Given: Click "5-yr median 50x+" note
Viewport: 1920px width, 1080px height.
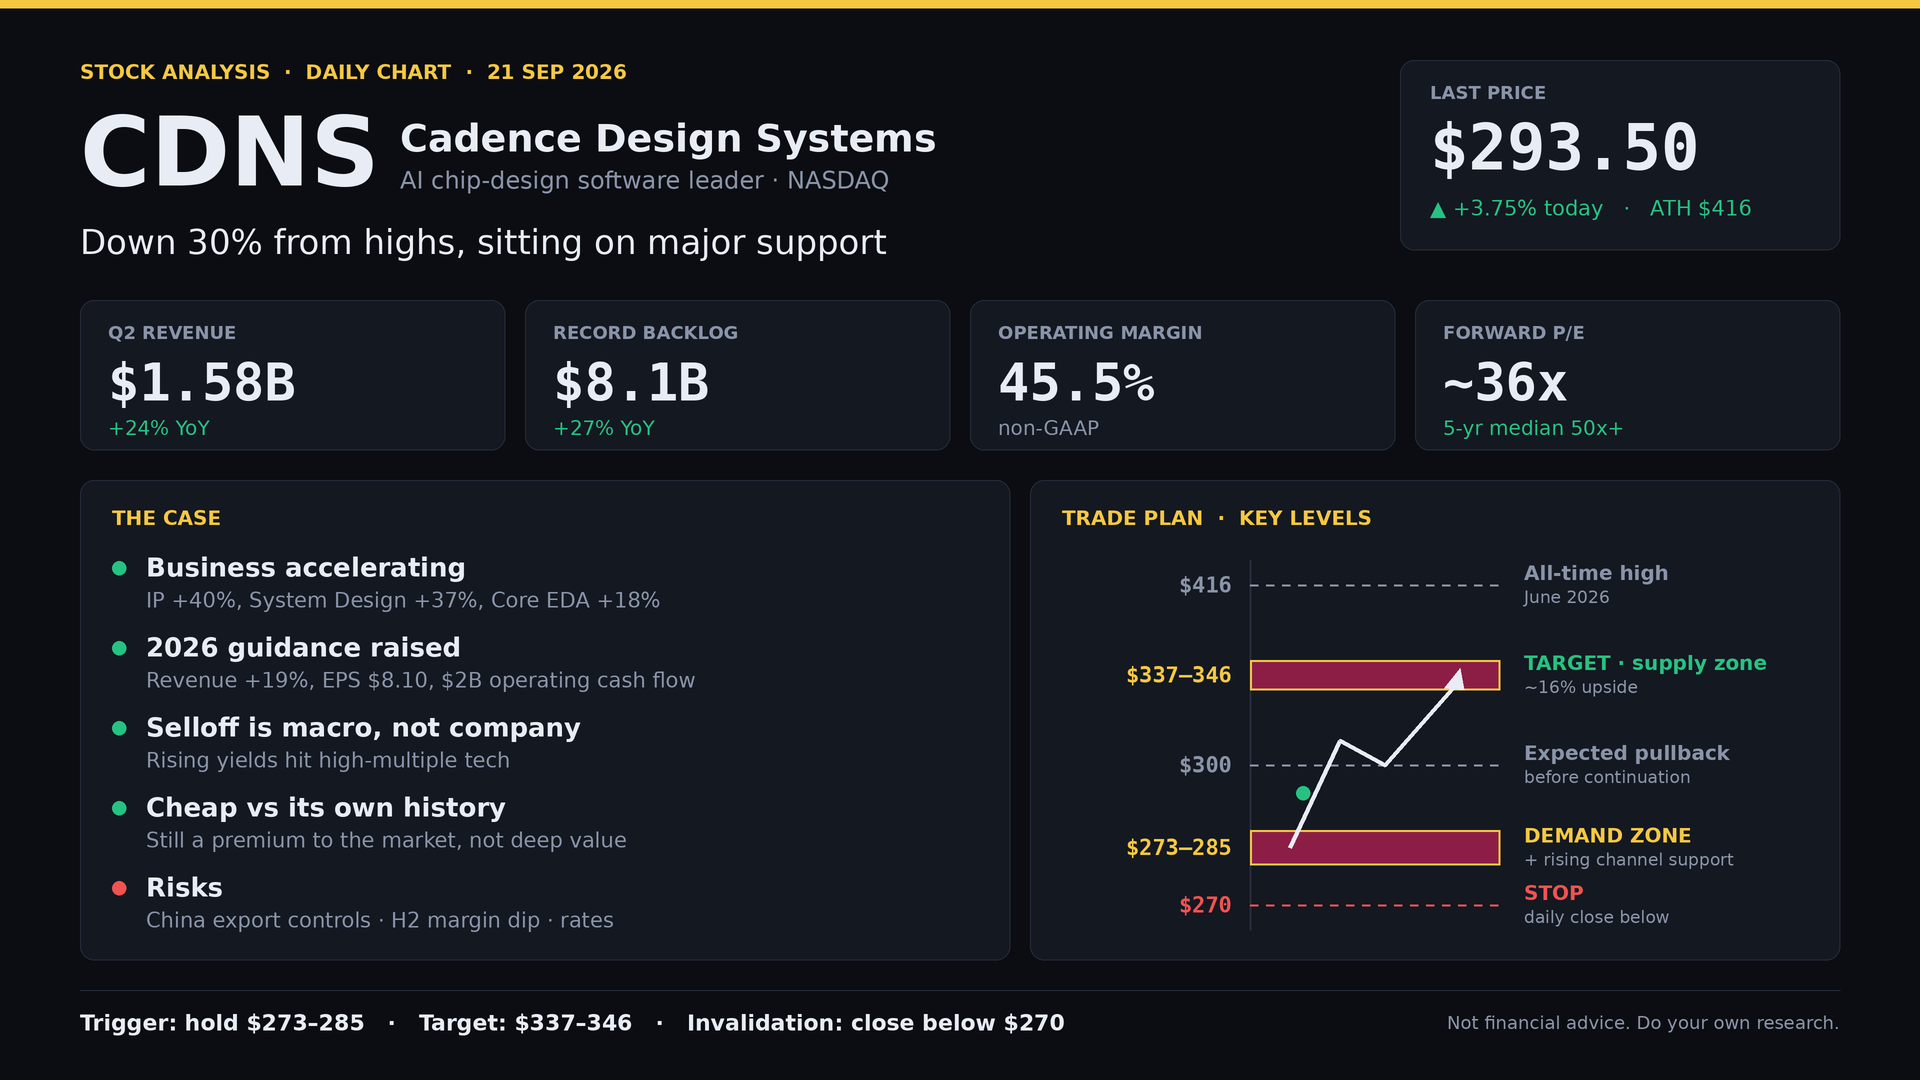Looking at the screenshot, I should [x=1533, y=429].
